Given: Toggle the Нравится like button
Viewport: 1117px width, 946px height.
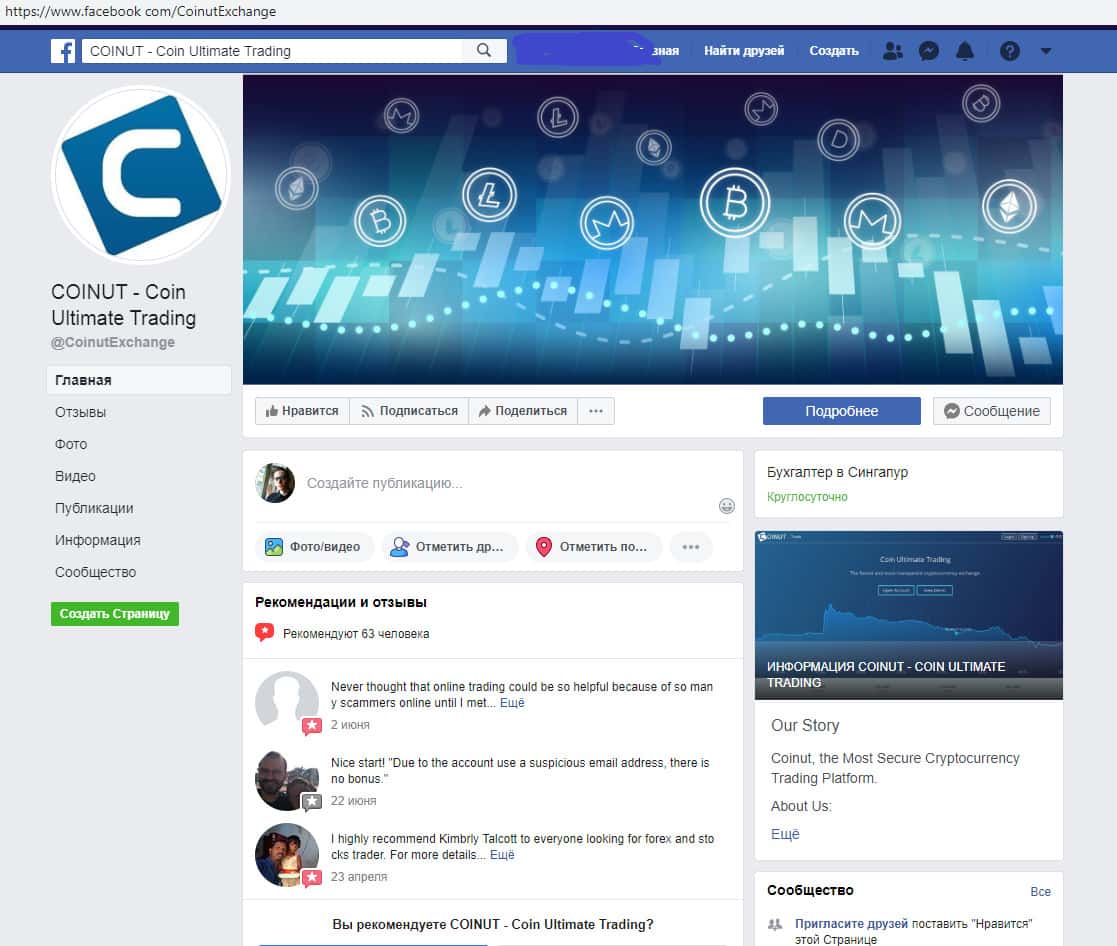Looking at the screenshot, I should pyautogui.click(x=302, y=411).
